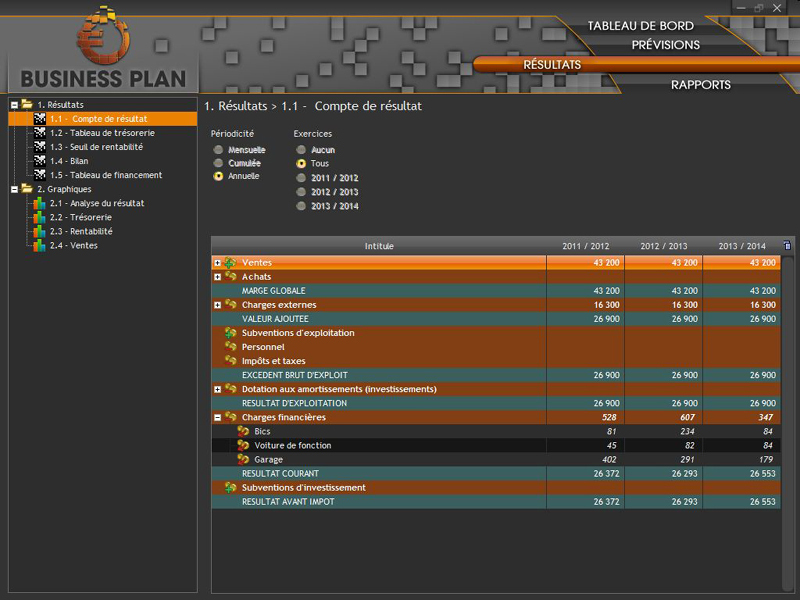Expand the Dotation aux amortissements row
800x600 pixels.
coord(217,389)
